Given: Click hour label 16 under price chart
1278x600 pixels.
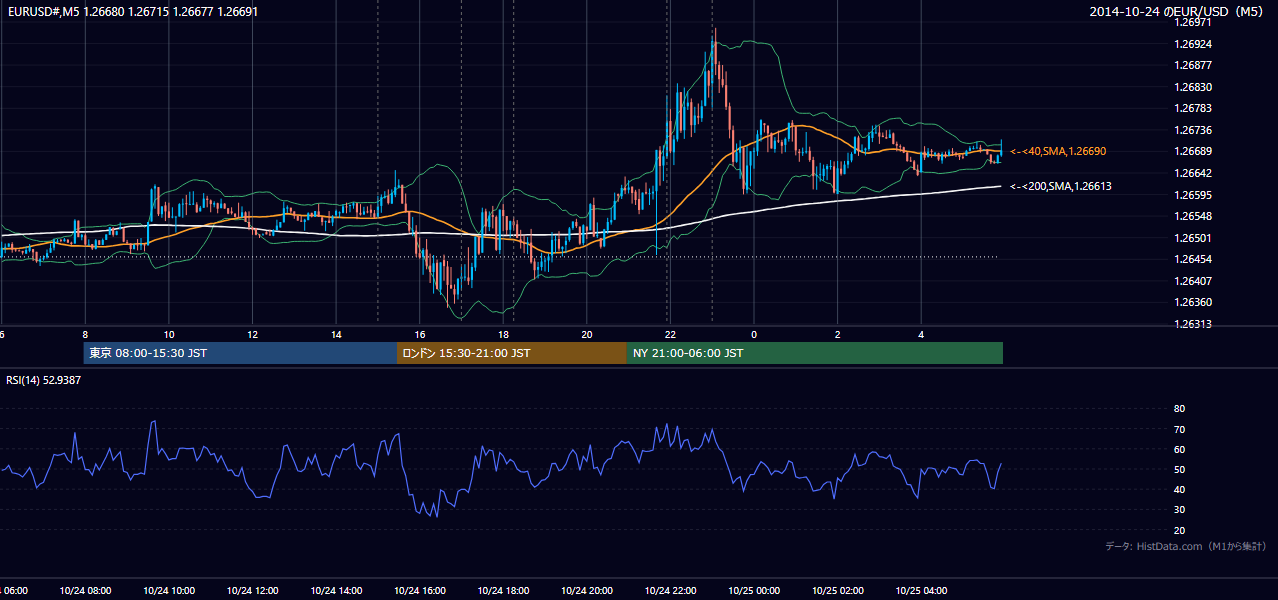Looking at the screenshot, I should click(420, 334).
